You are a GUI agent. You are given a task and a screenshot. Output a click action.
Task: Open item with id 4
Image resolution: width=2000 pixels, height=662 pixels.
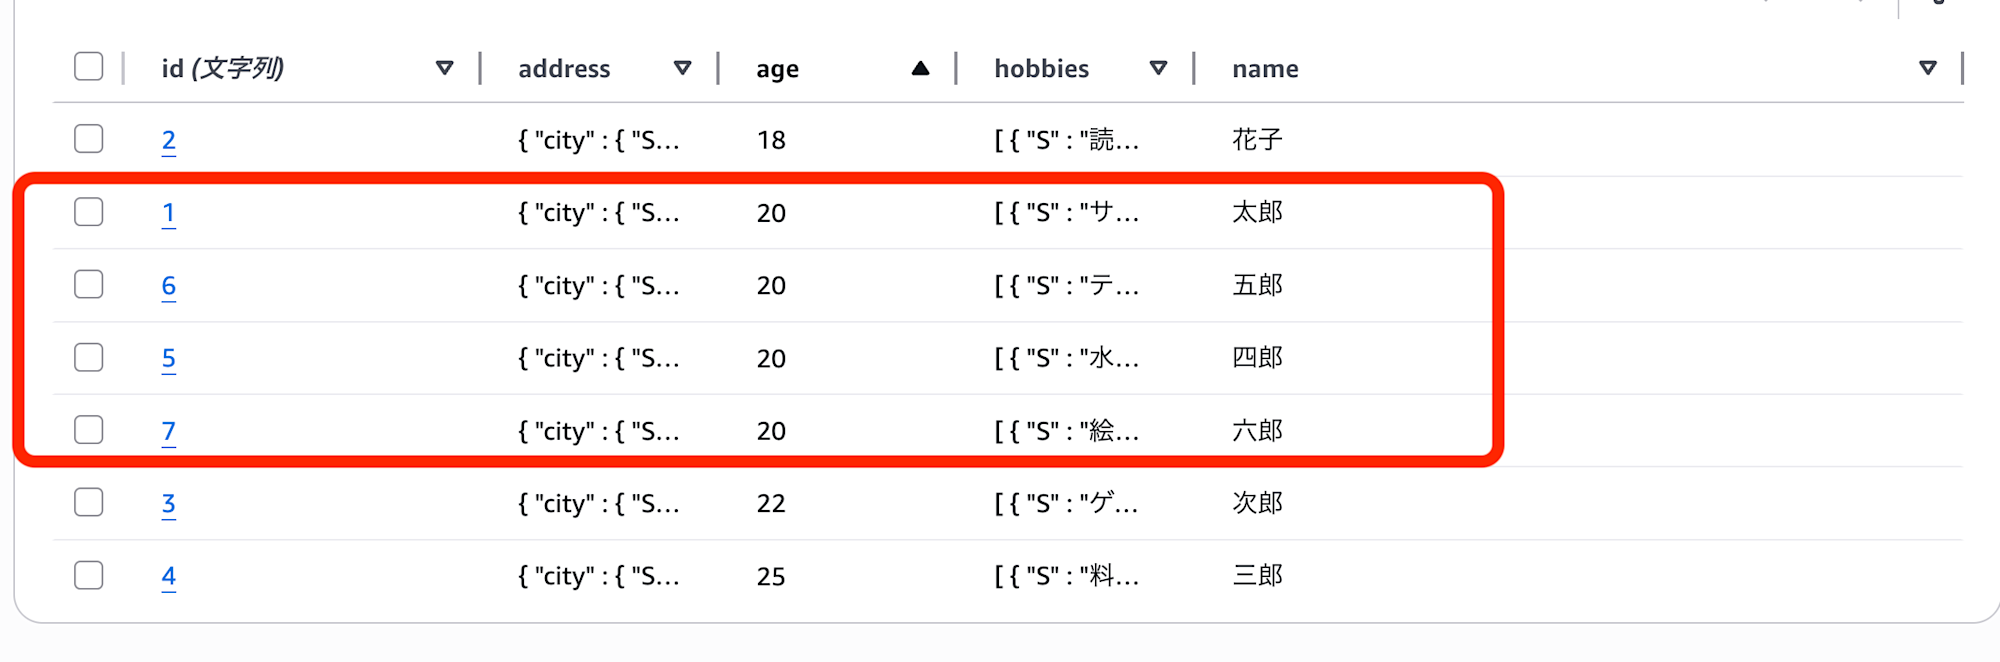click(x=169, y=575)
